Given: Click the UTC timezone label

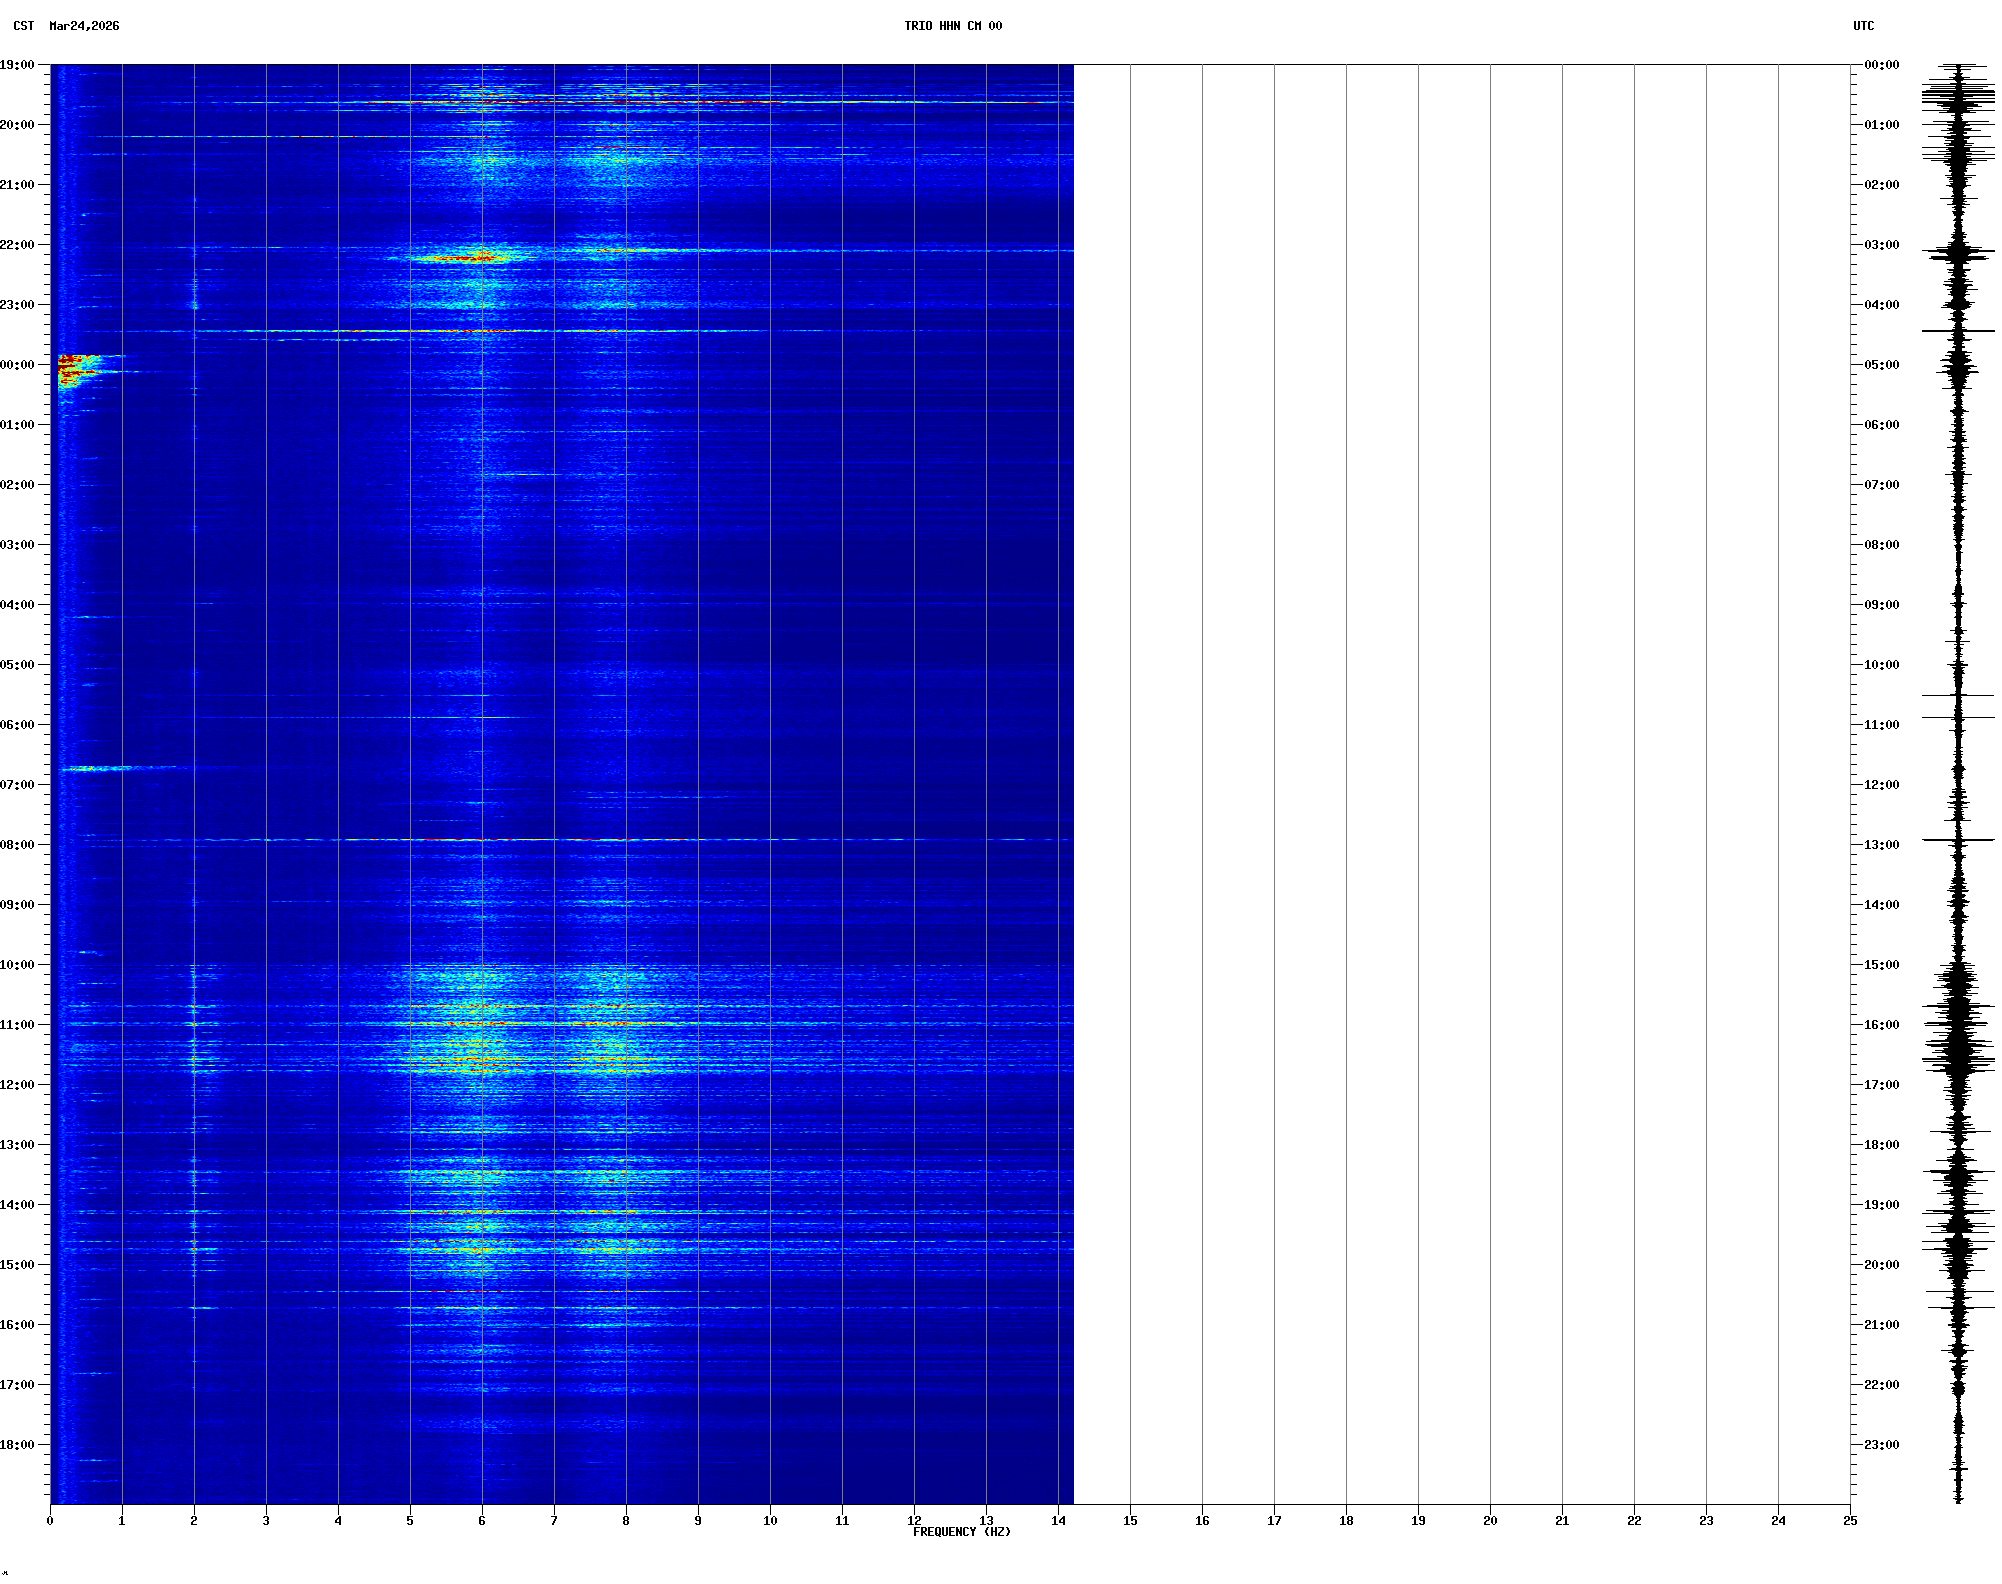Looking at the screenshot, I should pos(1863,26).
